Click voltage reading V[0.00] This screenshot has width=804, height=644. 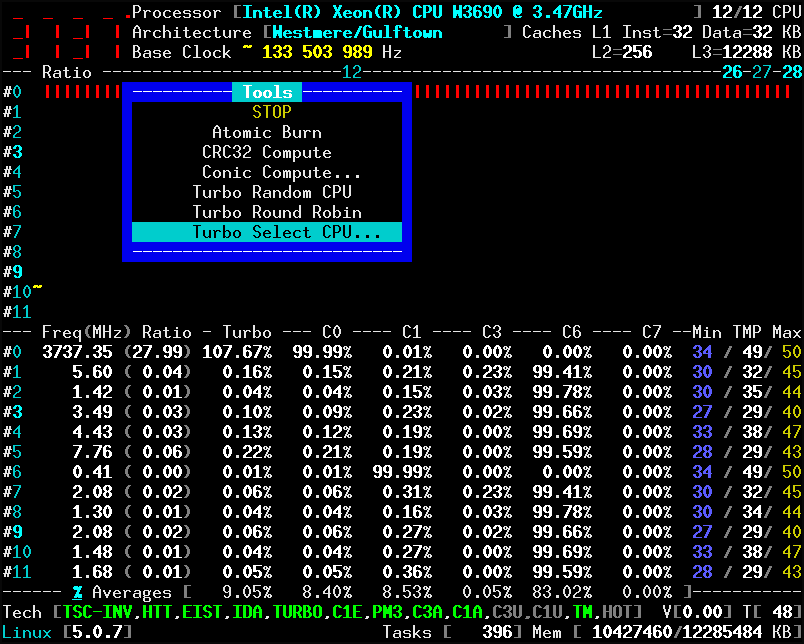tap(697, 612)
